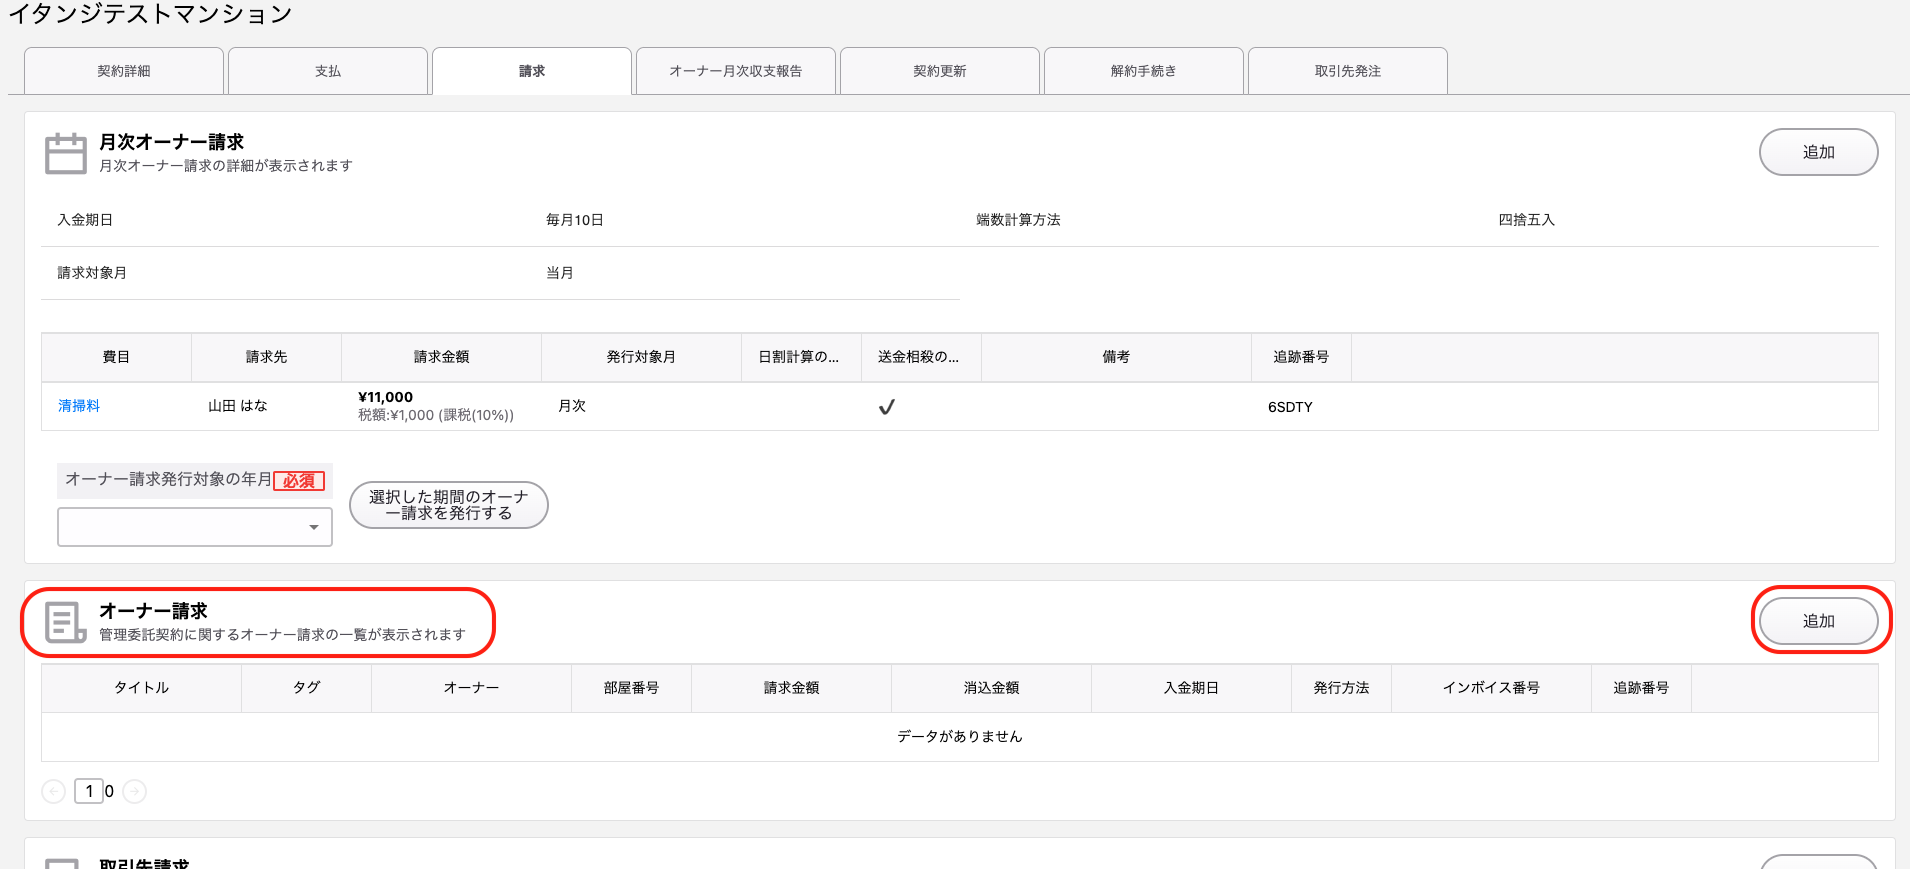This screenshot has width=1910, height=869.
Task: Click the 請求金額 header in monthly table
Action: (441, 357)
